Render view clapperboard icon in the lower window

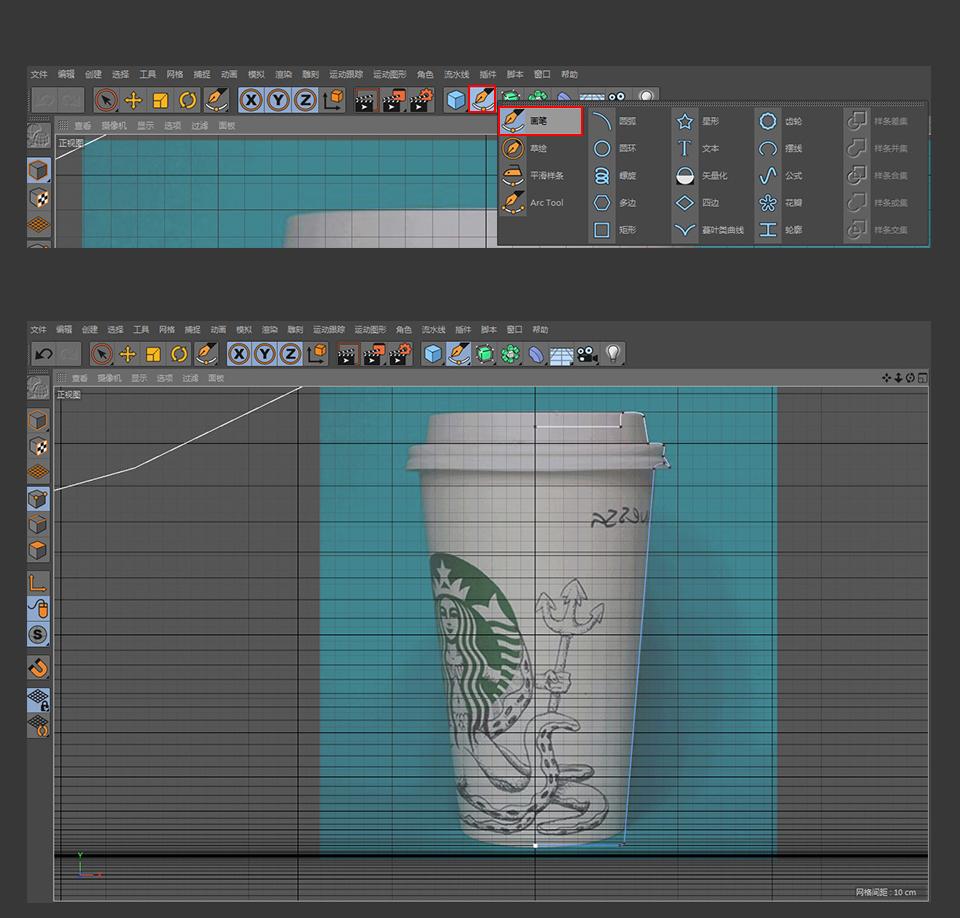(347, 354)
